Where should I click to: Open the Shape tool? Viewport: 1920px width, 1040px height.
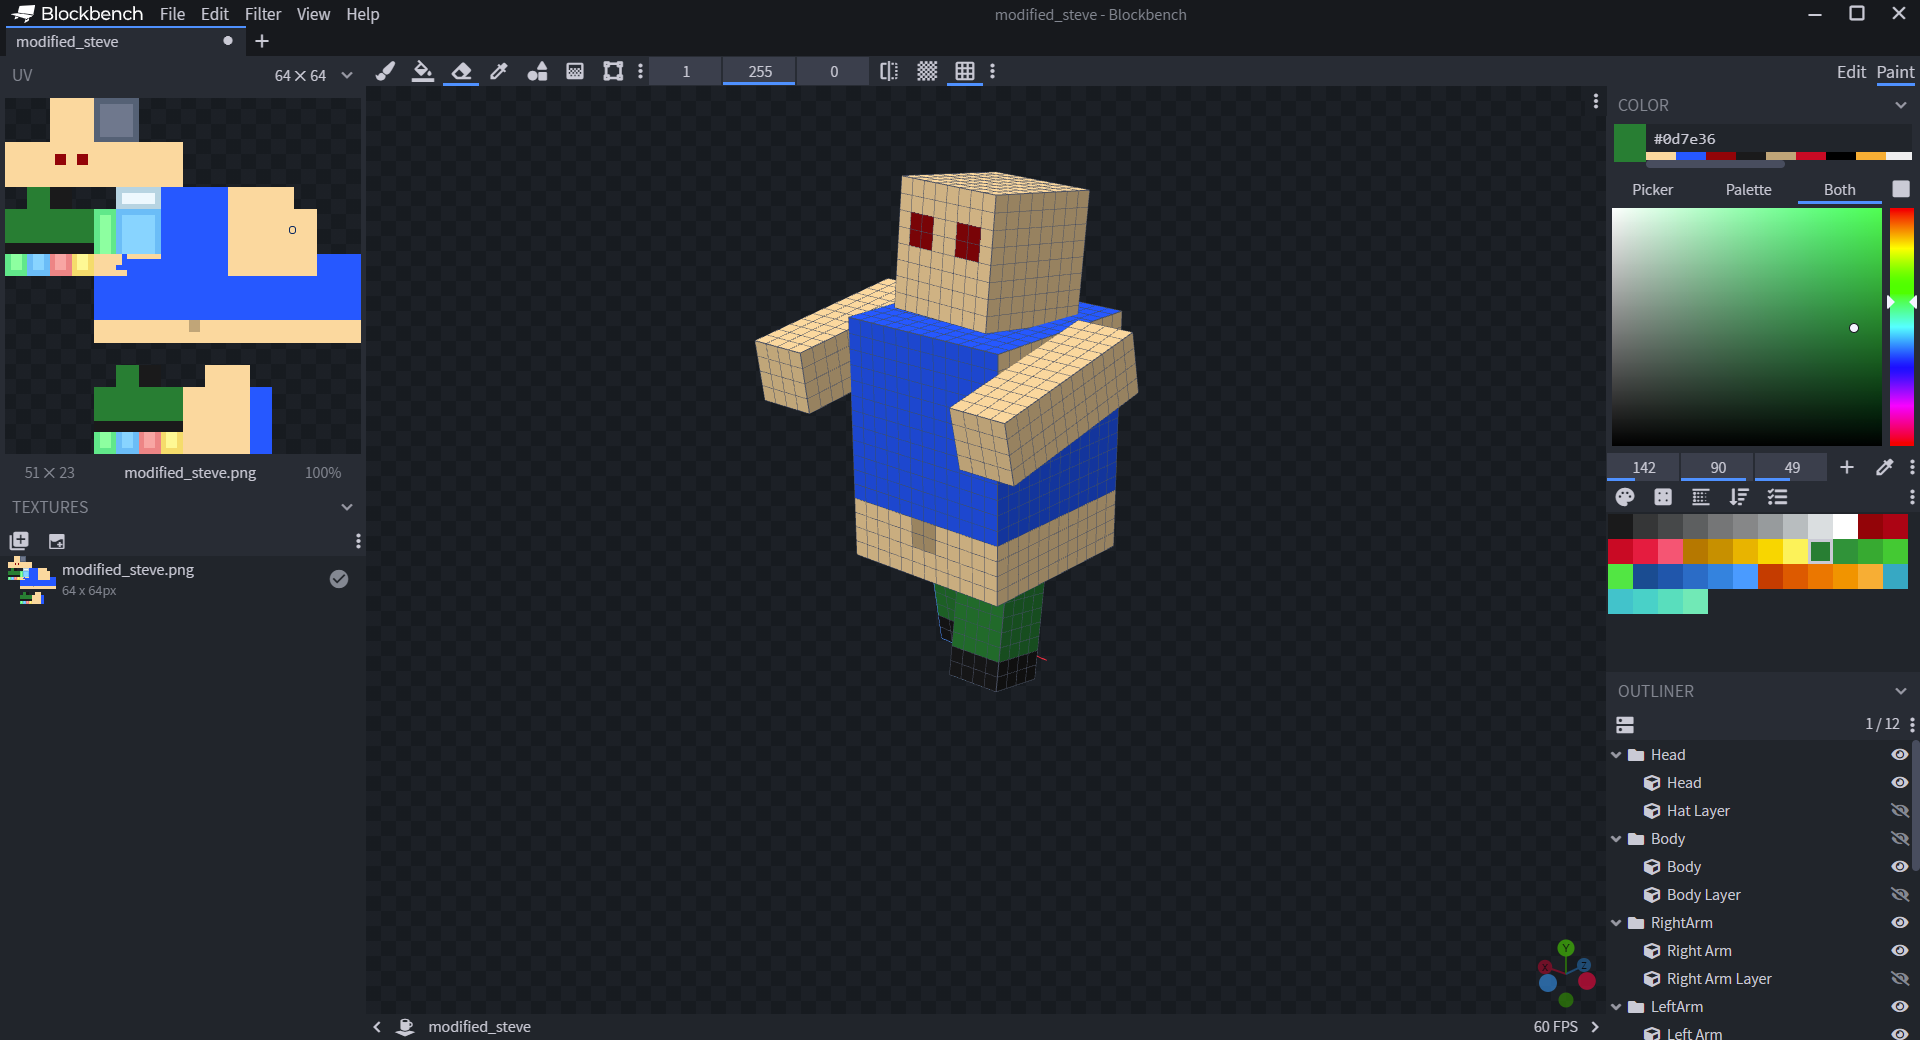tap(537, 71)
